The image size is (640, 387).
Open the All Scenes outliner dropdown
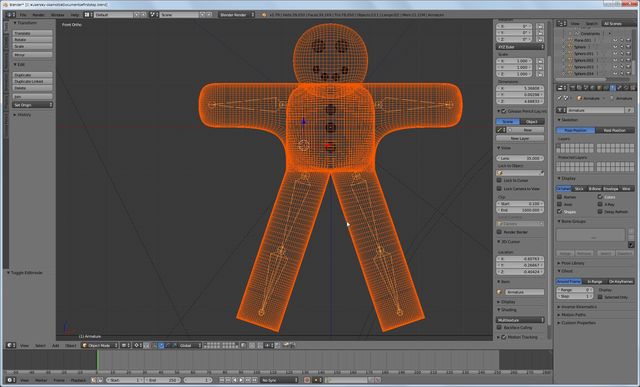click(x=618, y=24)
